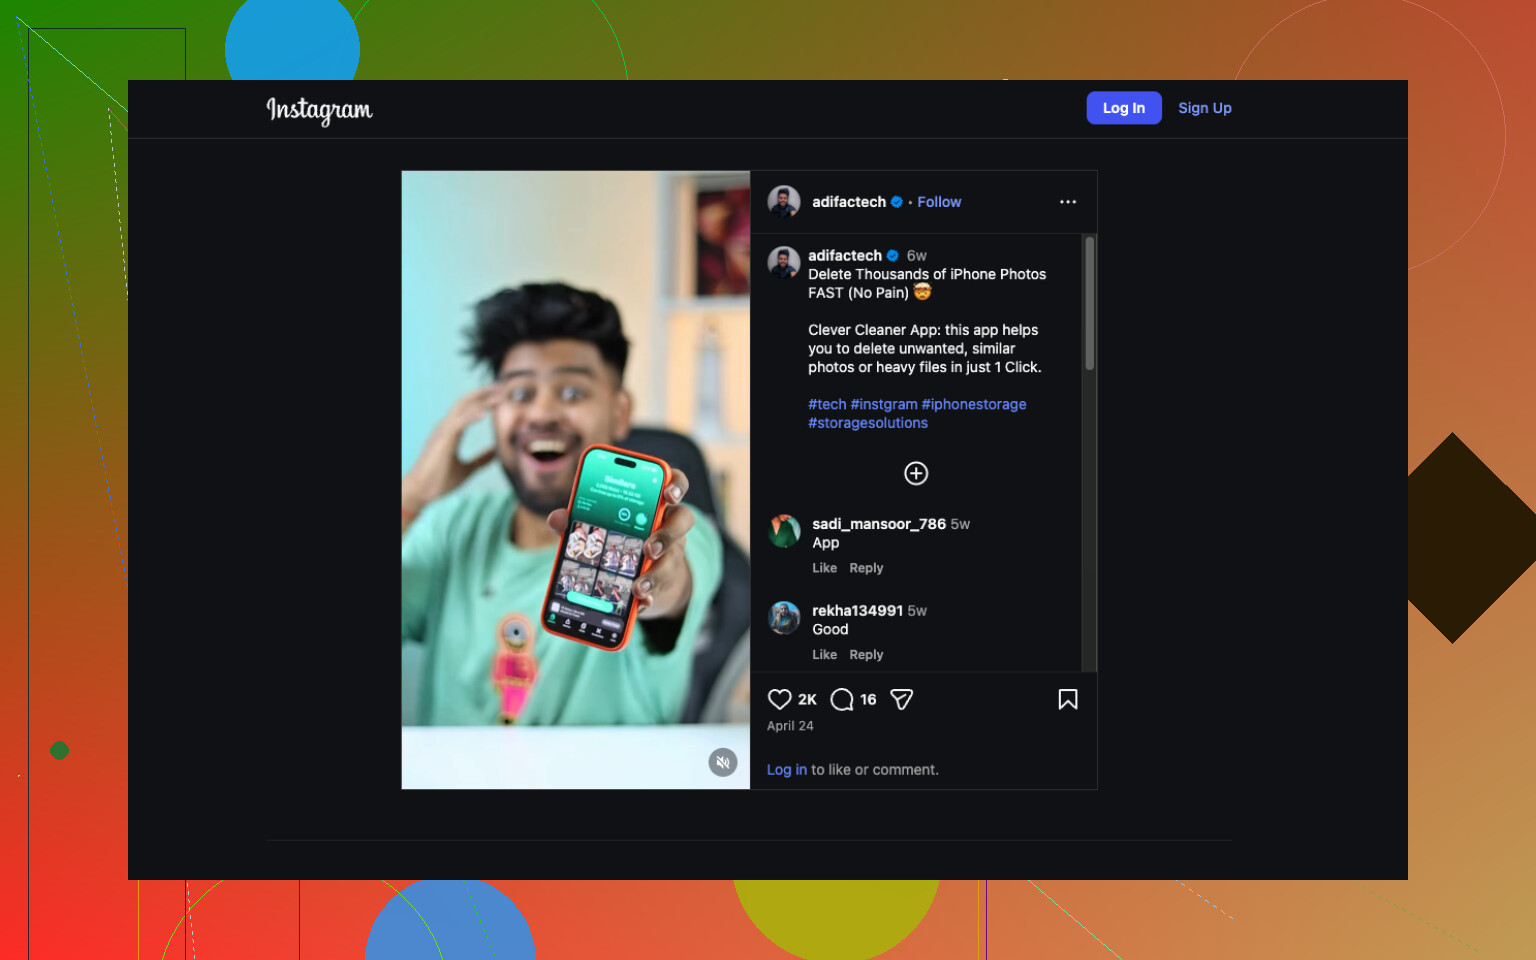Like rekha134991's comment

[x=825, y=655]
